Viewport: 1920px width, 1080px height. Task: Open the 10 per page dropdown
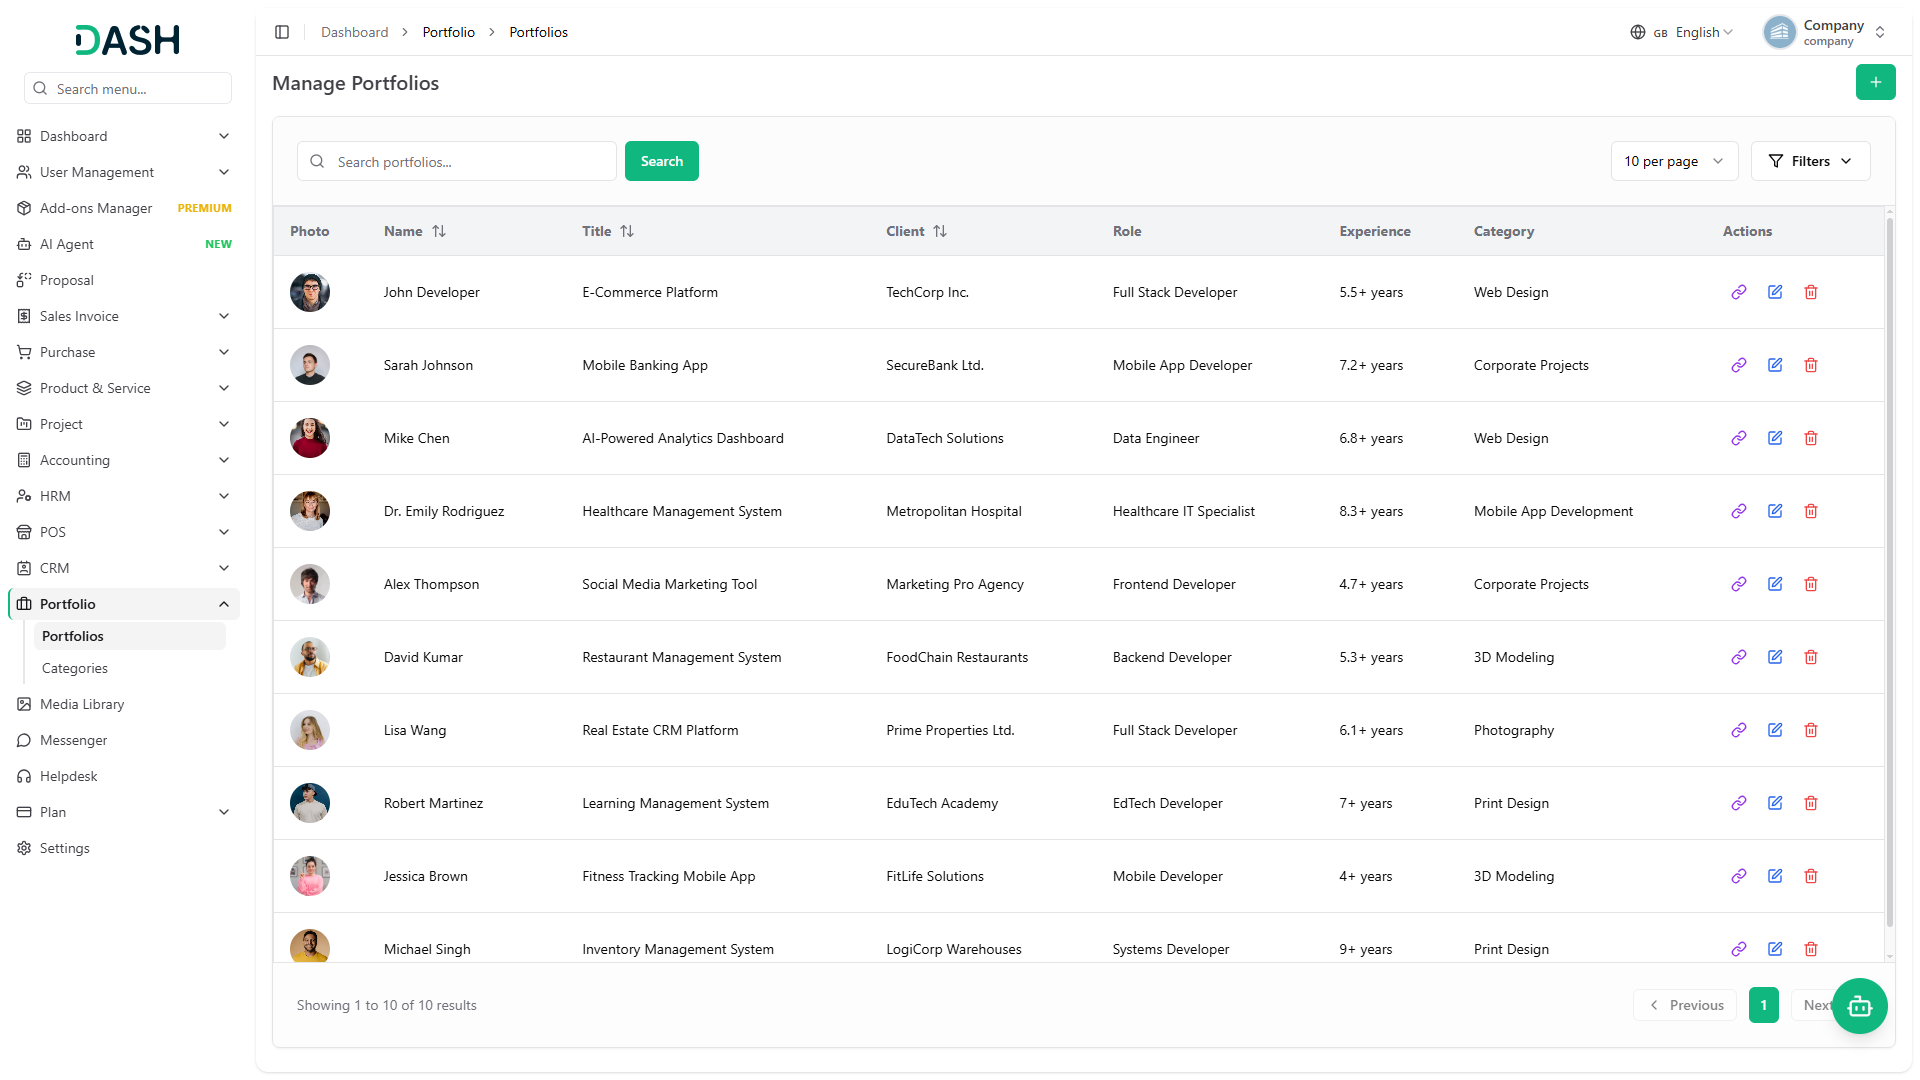(x=1674, y=161)
